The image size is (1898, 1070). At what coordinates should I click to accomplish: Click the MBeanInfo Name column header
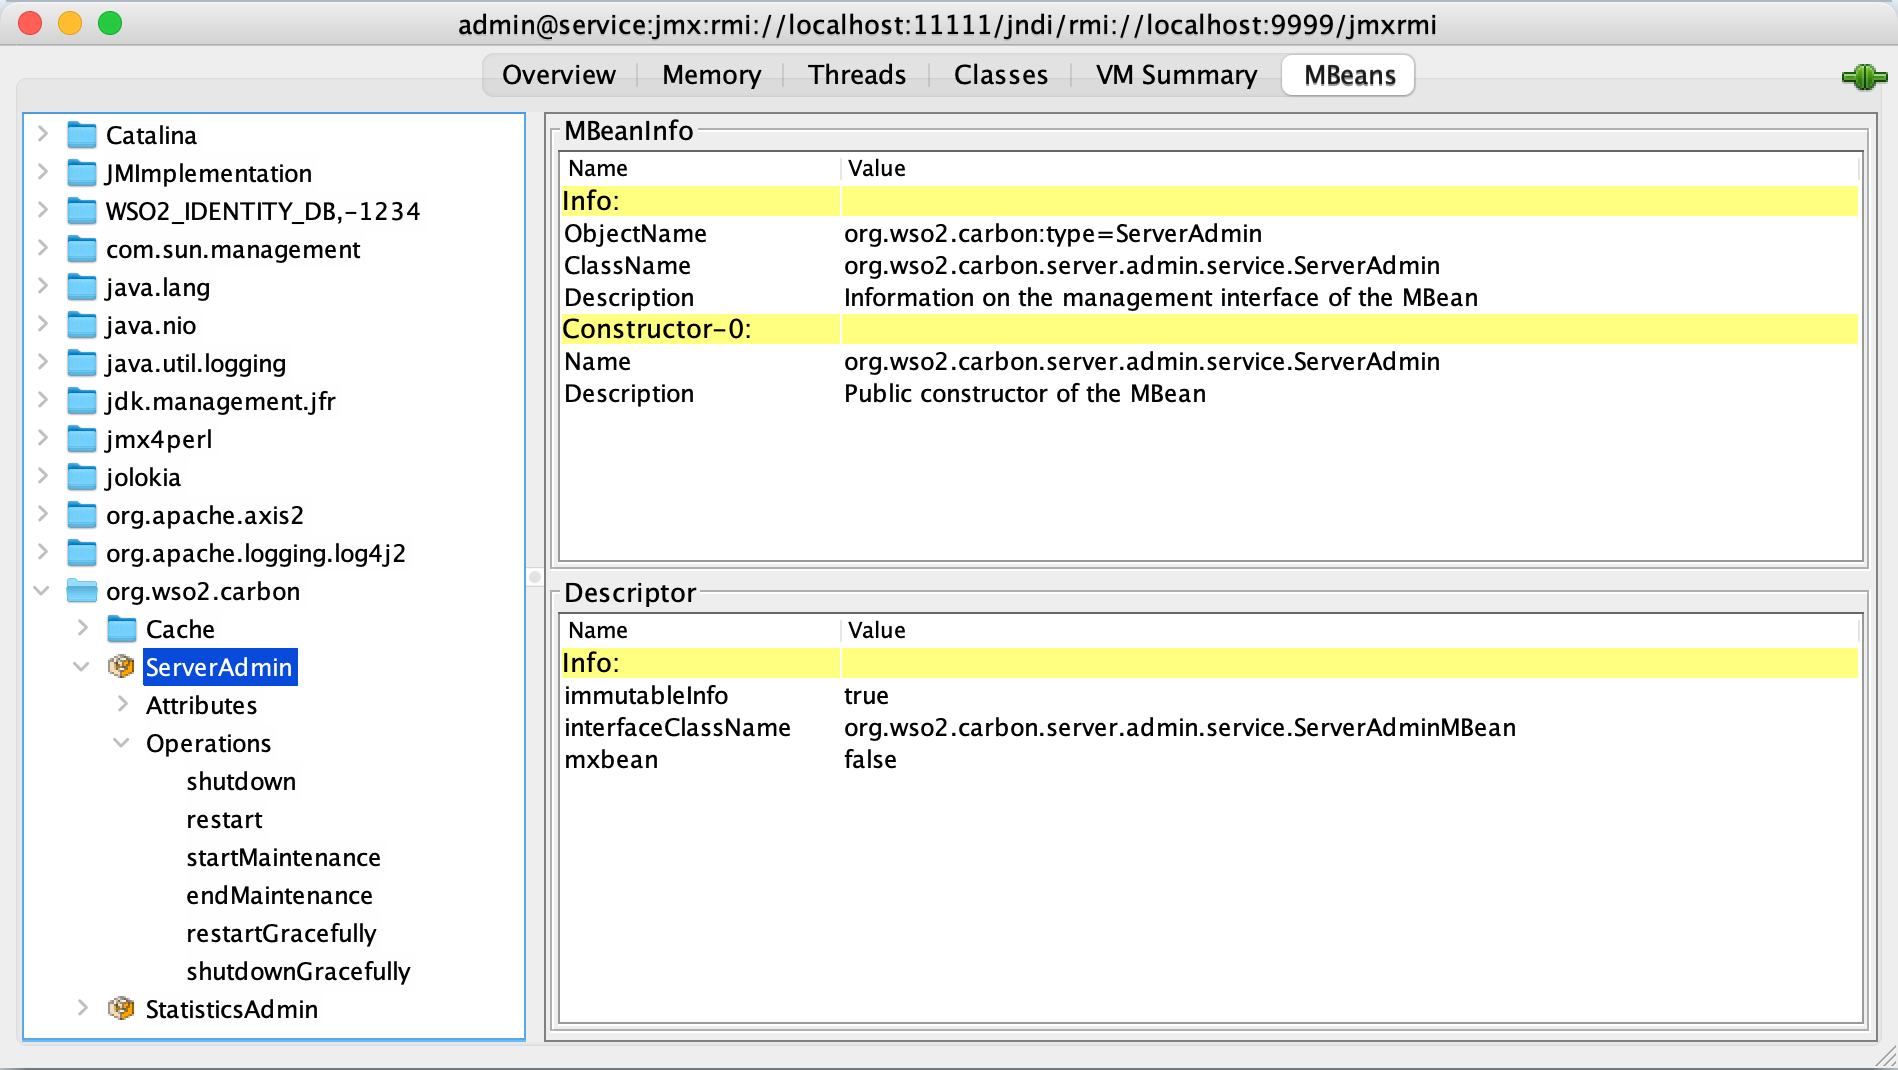pyautogui.click(x=700, y=168)
